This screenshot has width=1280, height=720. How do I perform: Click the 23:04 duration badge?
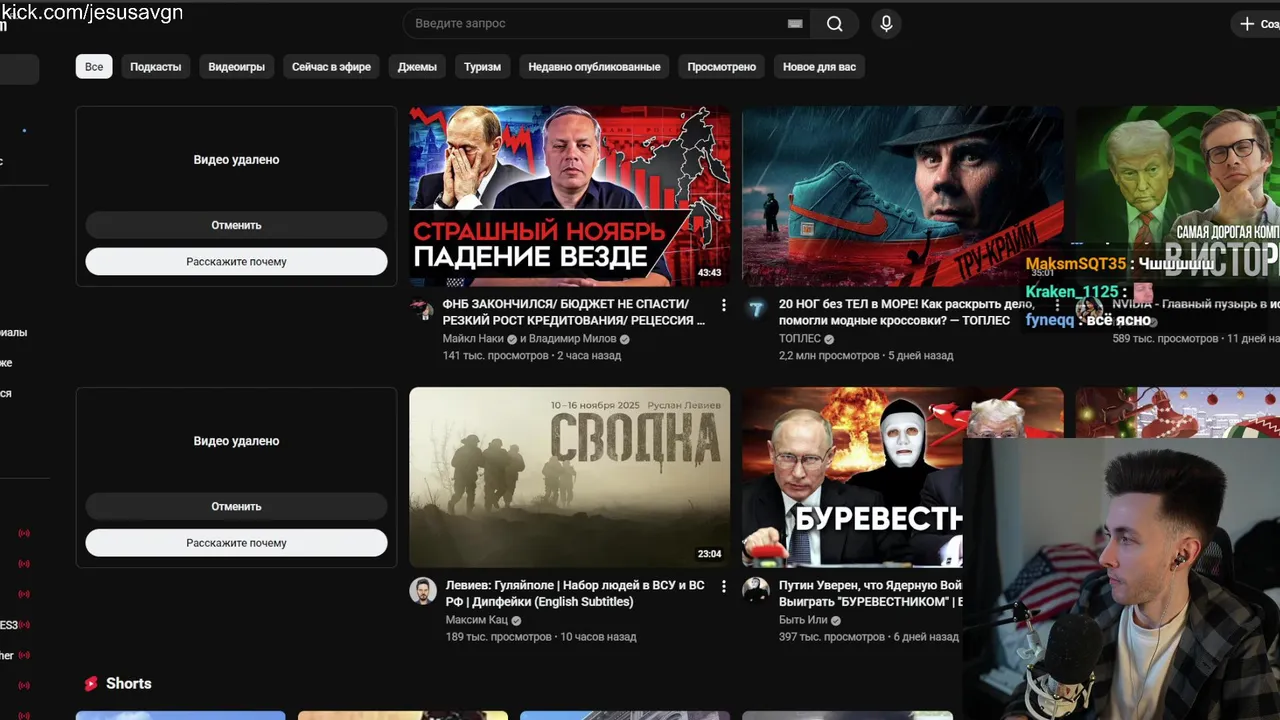pos(709,554)
